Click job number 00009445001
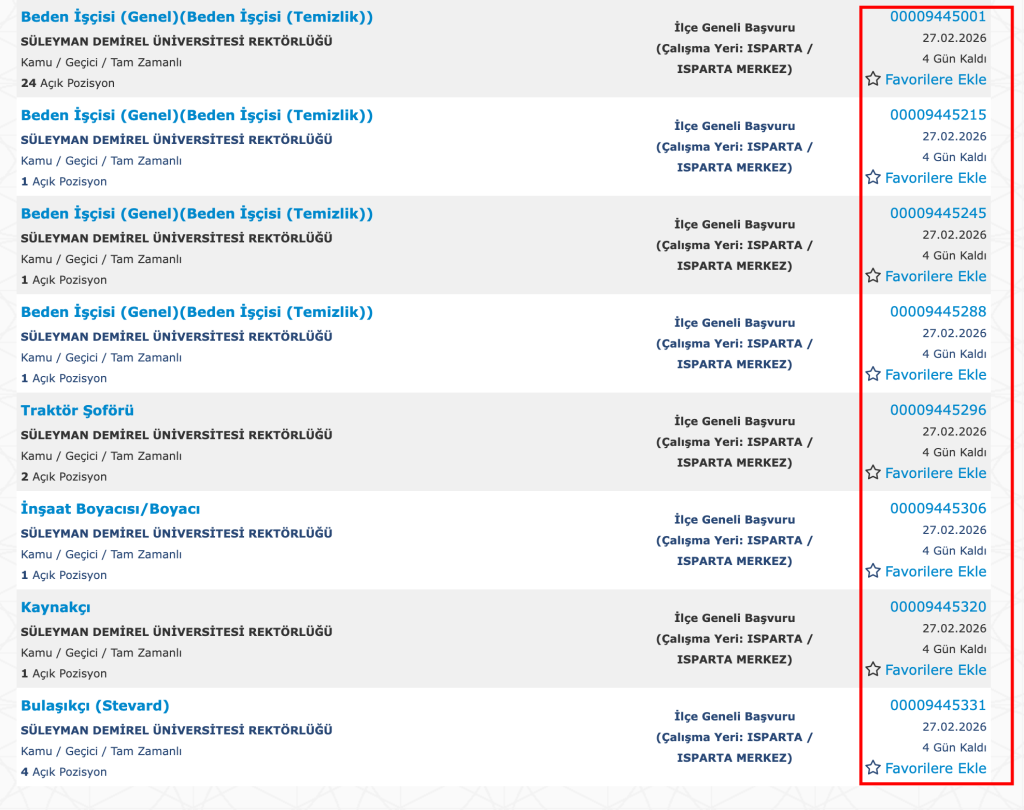The image size is (1024, 810). point(937,17)
